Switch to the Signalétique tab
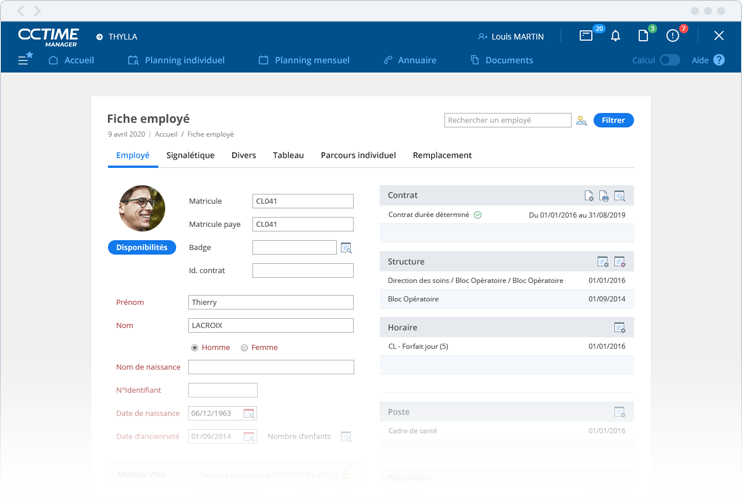The width and height of the screenshot is (742, 502). pos(190,156)
